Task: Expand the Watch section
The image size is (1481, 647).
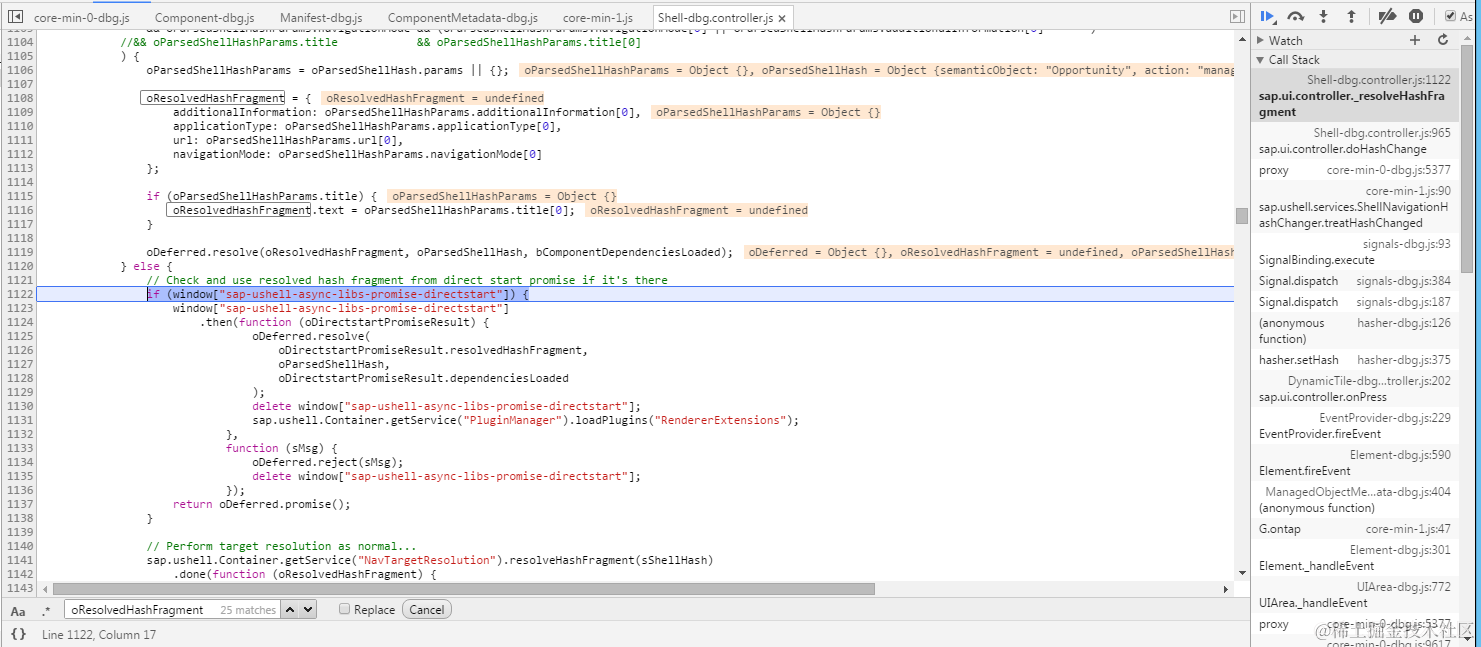Action: [x=1260, y=40]
